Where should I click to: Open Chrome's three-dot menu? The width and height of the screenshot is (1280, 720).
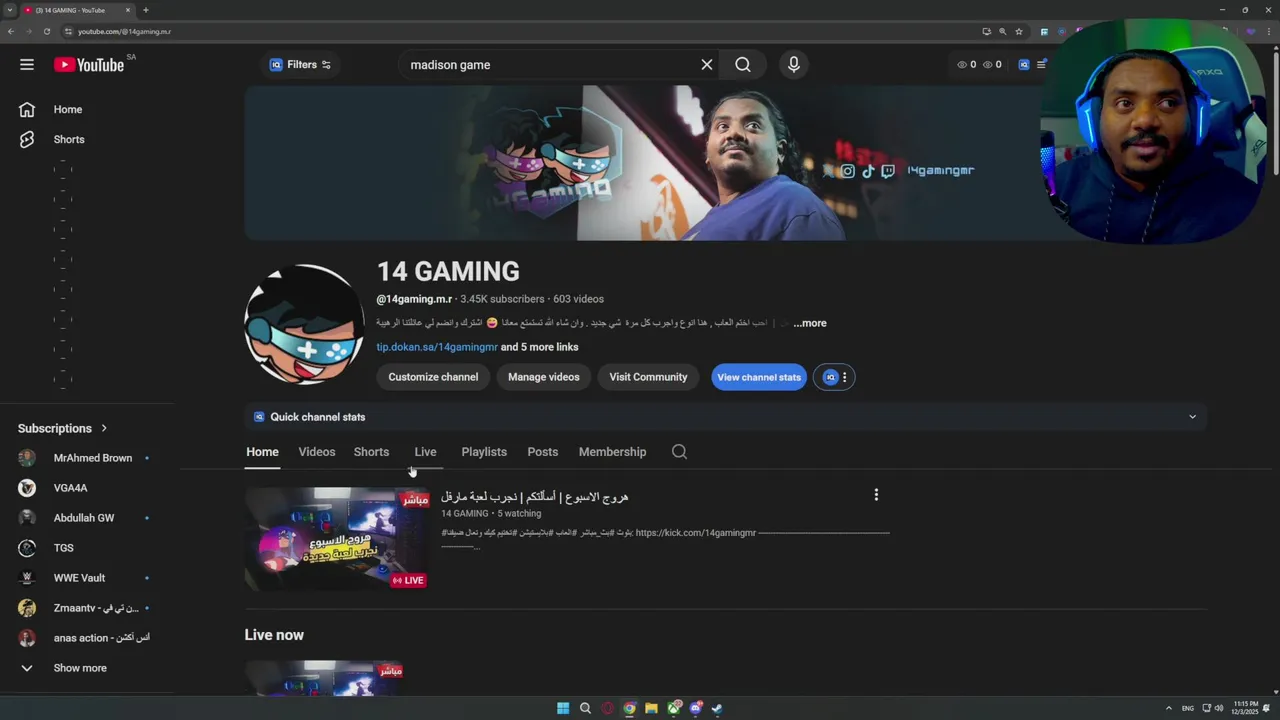click(x=1268, y=32)
